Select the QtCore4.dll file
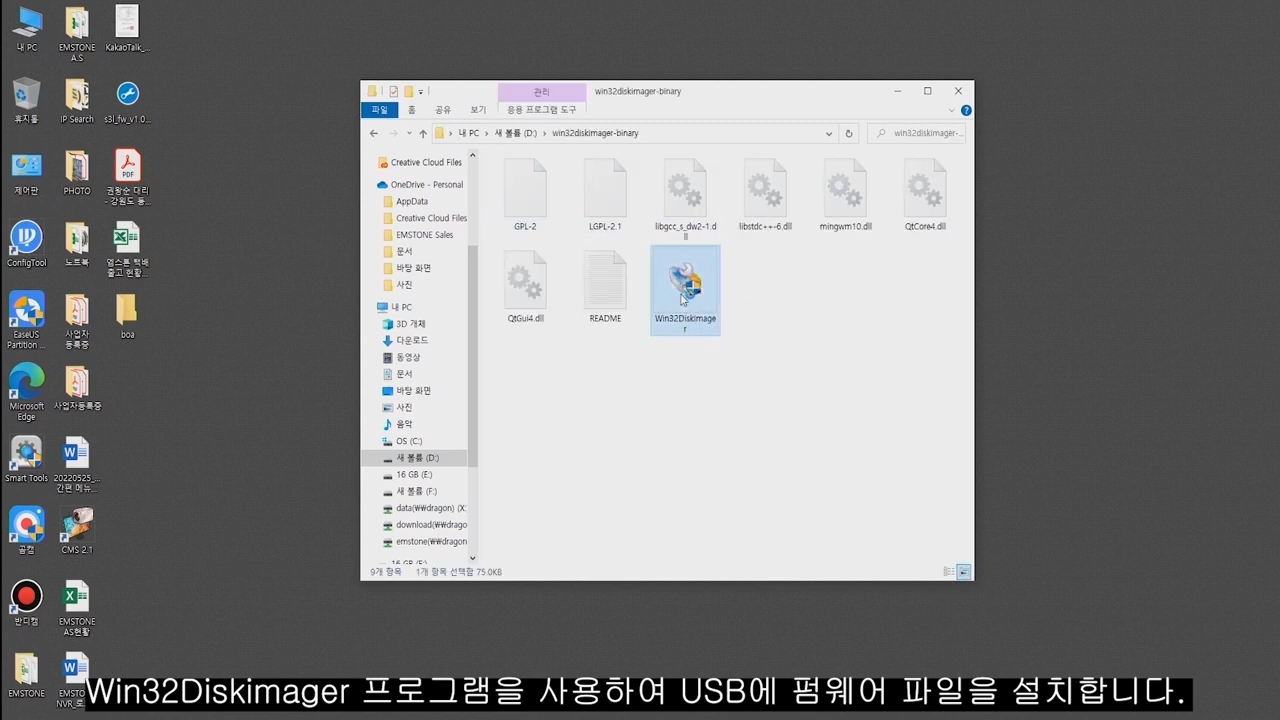 click(x=925, y=195)
